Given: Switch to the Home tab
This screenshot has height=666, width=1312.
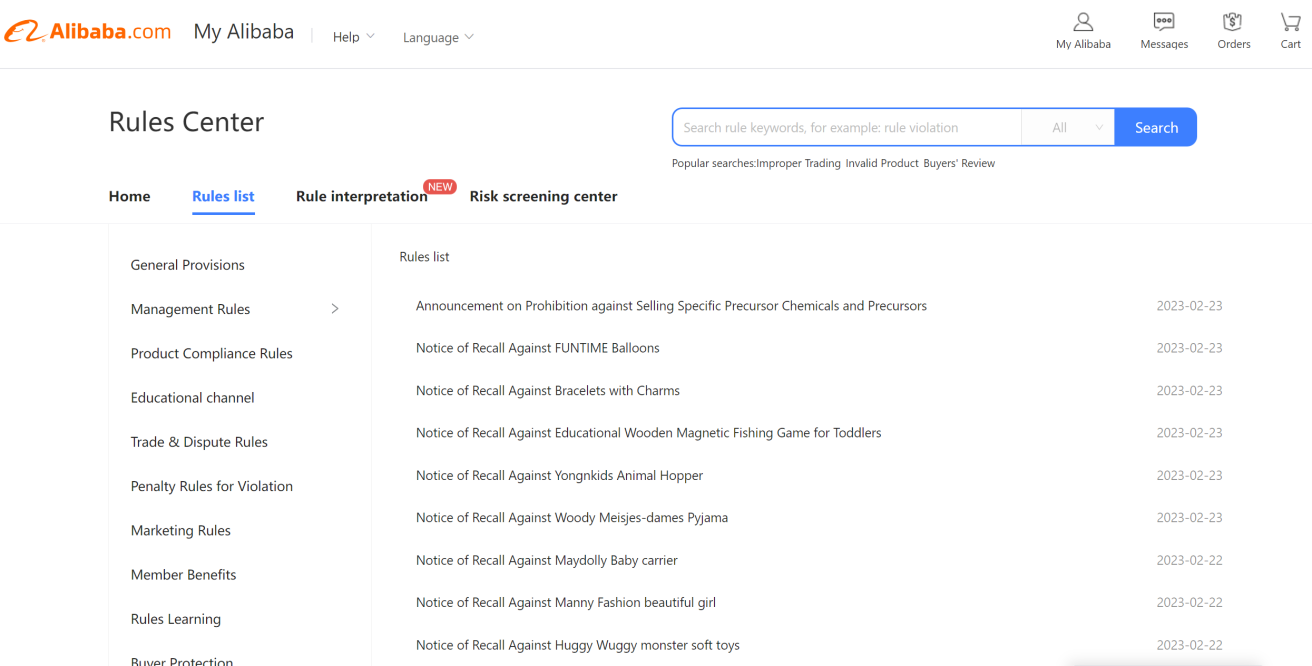Looking at the screenshot, I should 129,196.
